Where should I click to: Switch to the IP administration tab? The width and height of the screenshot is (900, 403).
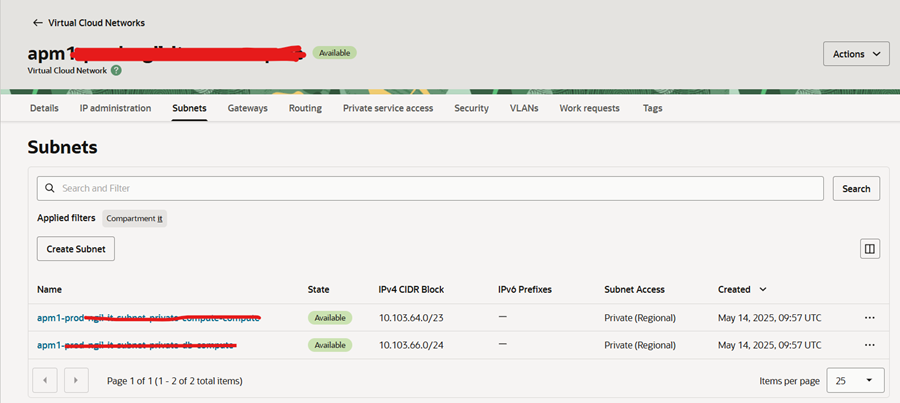tap(115, 108)
